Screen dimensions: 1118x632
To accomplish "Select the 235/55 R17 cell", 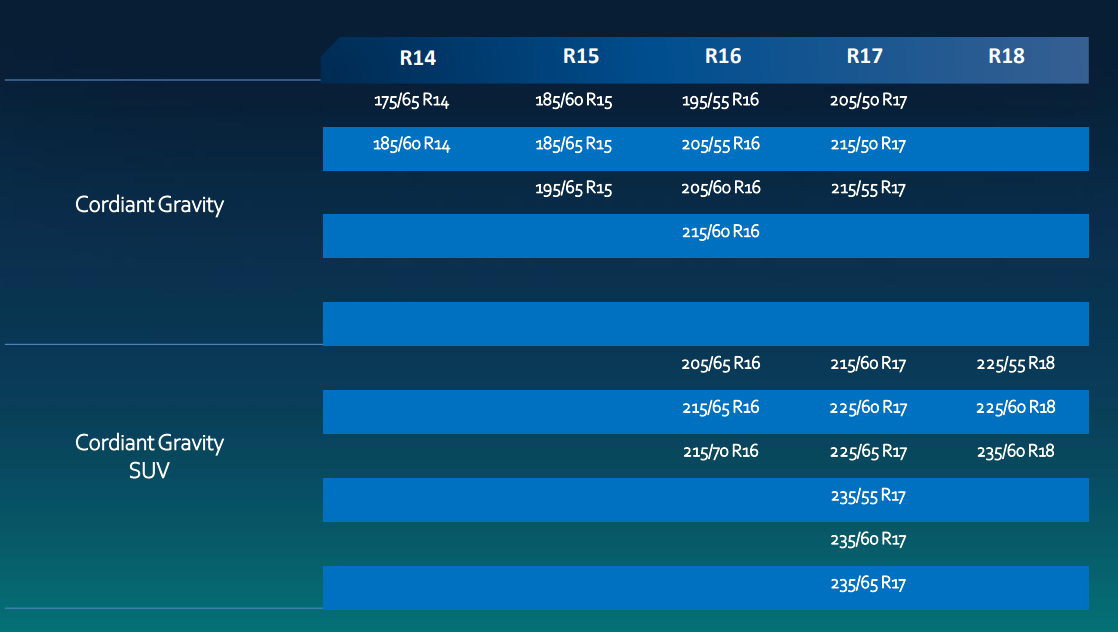I will pos(868,496).
